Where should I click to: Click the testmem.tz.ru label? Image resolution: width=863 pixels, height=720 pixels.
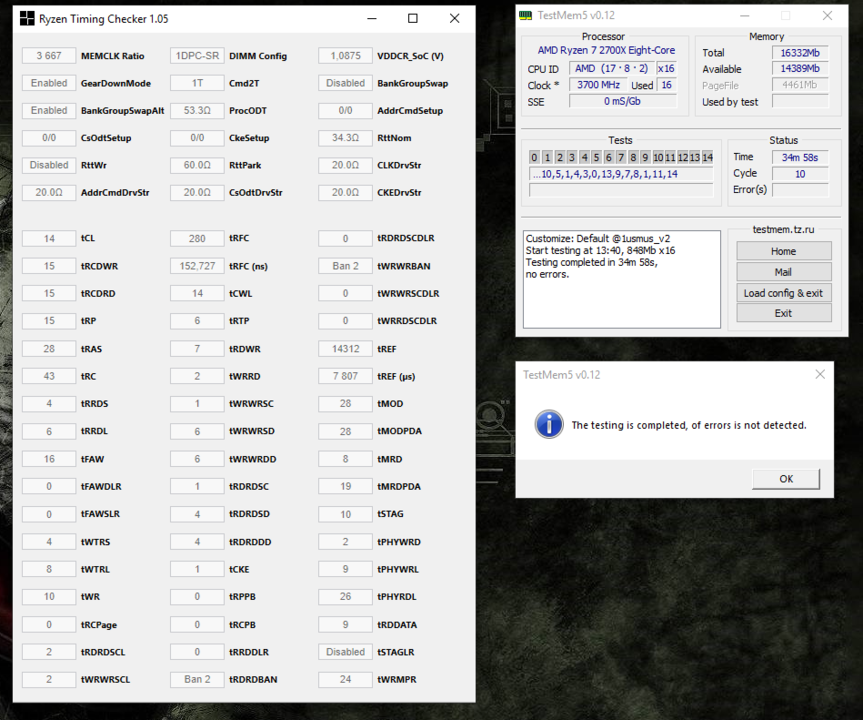click(x=784, y=230)
